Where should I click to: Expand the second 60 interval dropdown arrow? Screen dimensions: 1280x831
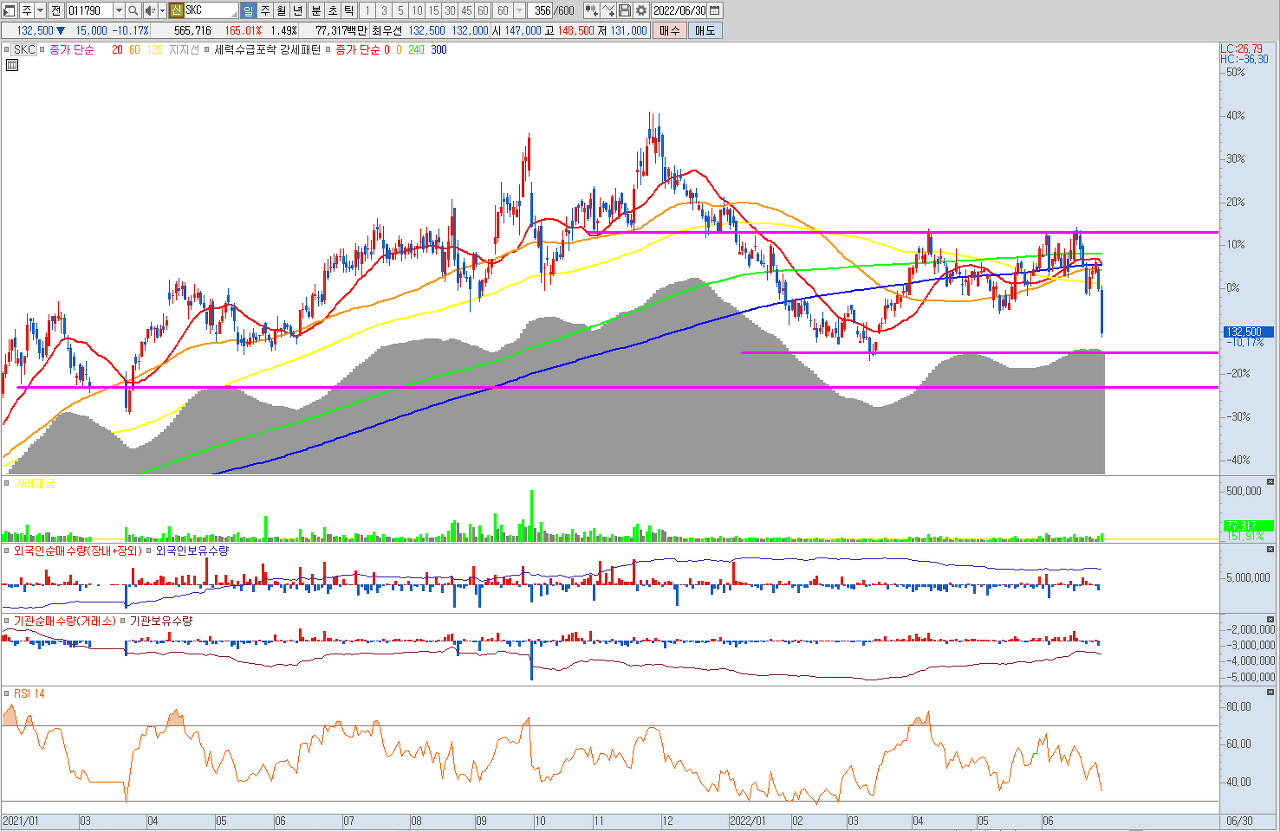point(519,11)
